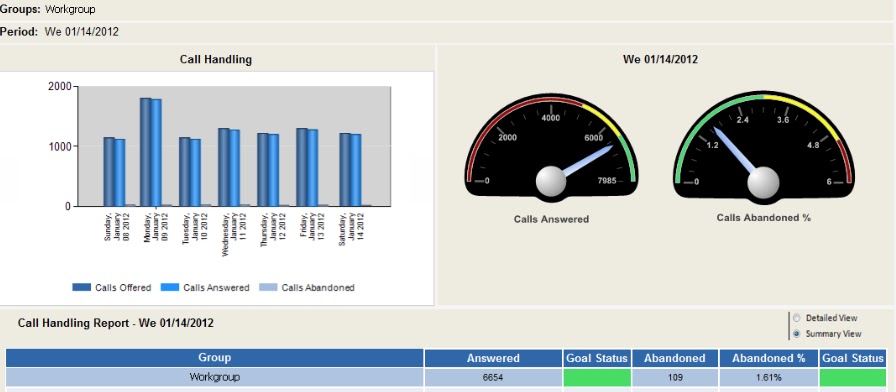Click the Workgroup row in the report table
This screenshot has height=392, width=896.
[446, 377]
